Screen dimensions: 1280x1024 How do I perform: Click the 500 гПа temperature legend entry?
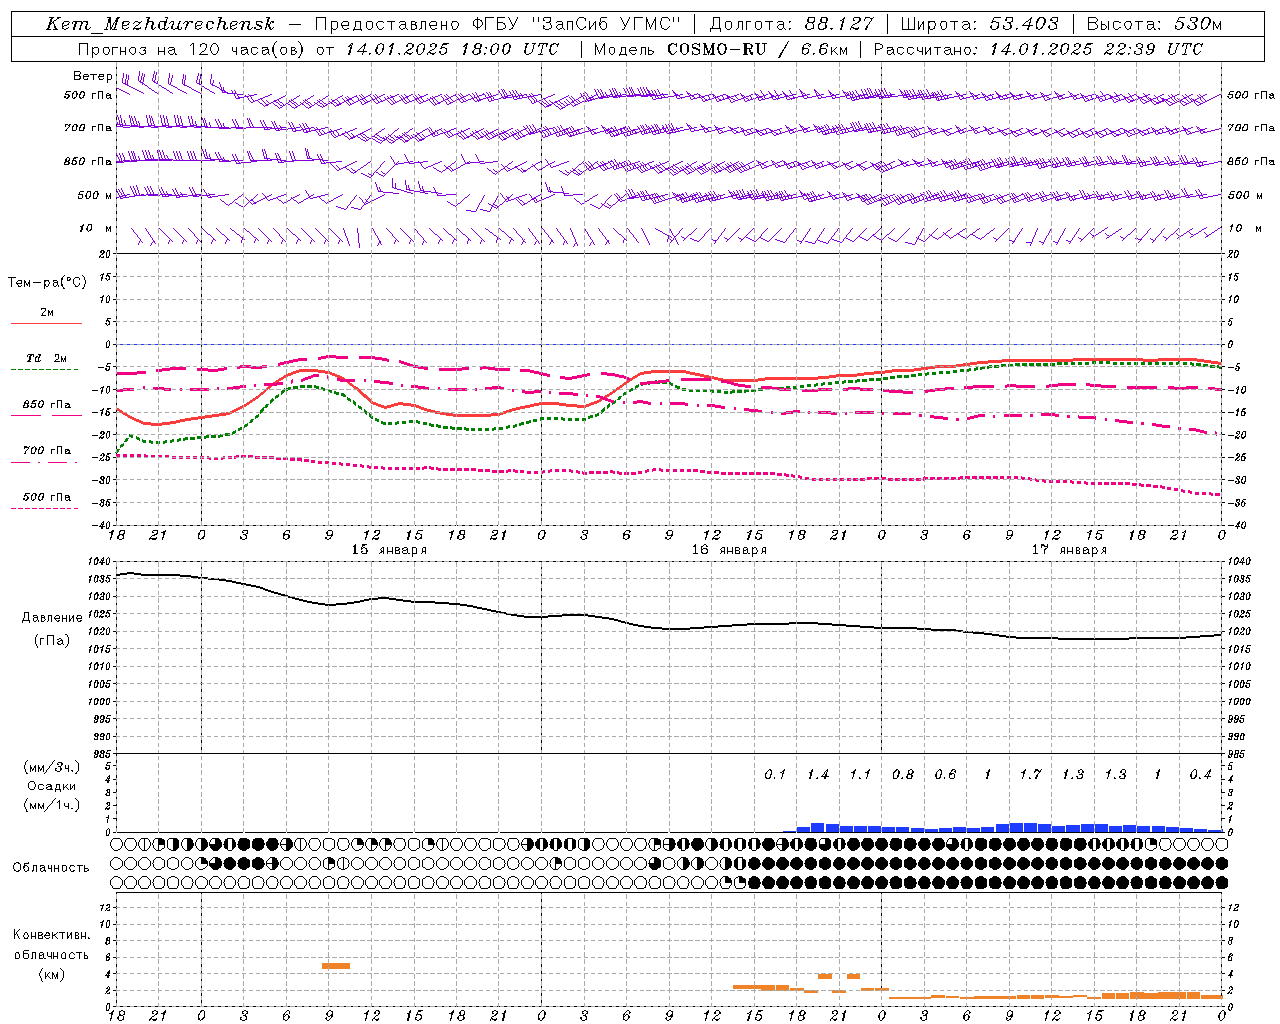tap(47, 497)
